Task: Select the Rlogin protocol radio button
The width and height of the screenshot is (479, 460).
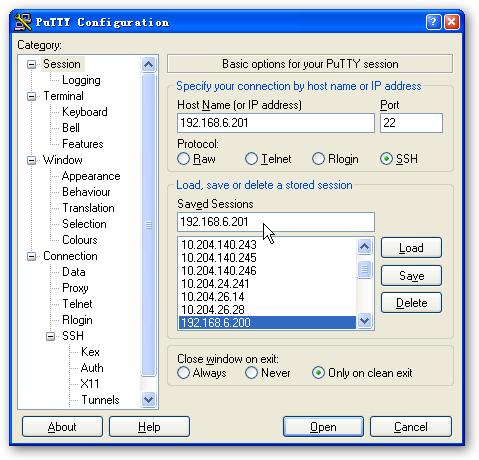Action: tap(318, 159)
